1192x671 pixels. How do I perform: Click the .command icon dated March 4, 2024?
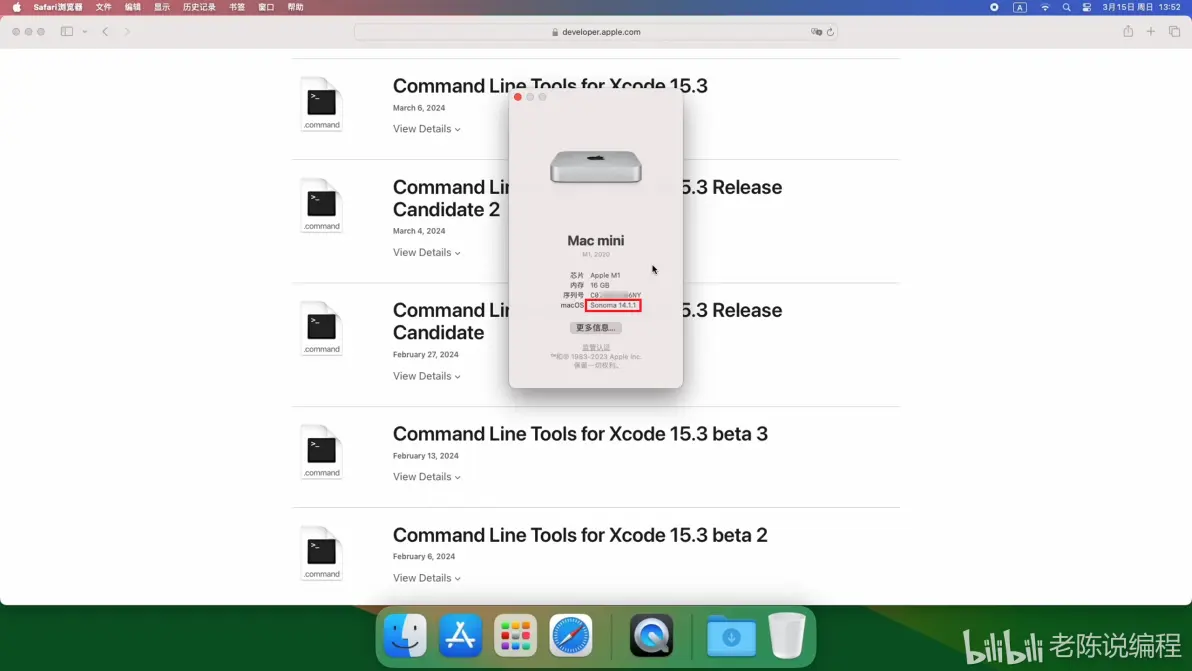tap(322, 205)
